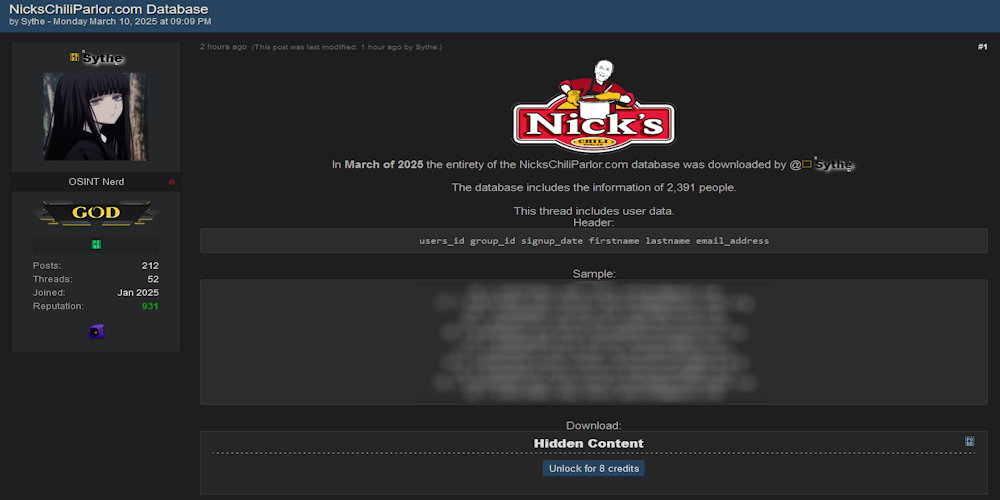Click the GOD rank badge
Viewport: 1000px width, 500px height.
click(x=96, y=212)
